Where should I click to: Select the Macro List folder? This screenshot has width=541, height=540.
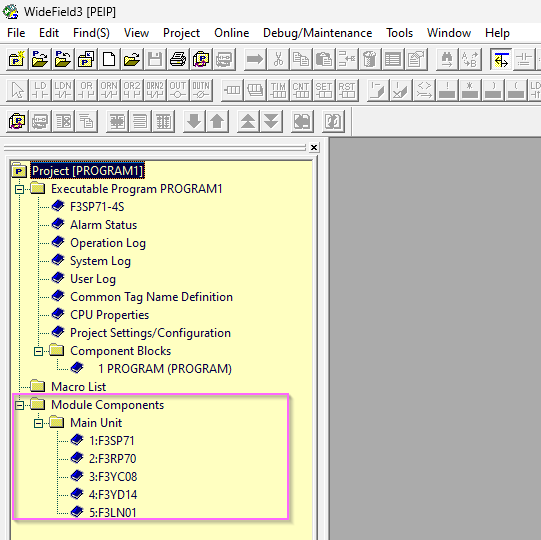pos(78,387)
